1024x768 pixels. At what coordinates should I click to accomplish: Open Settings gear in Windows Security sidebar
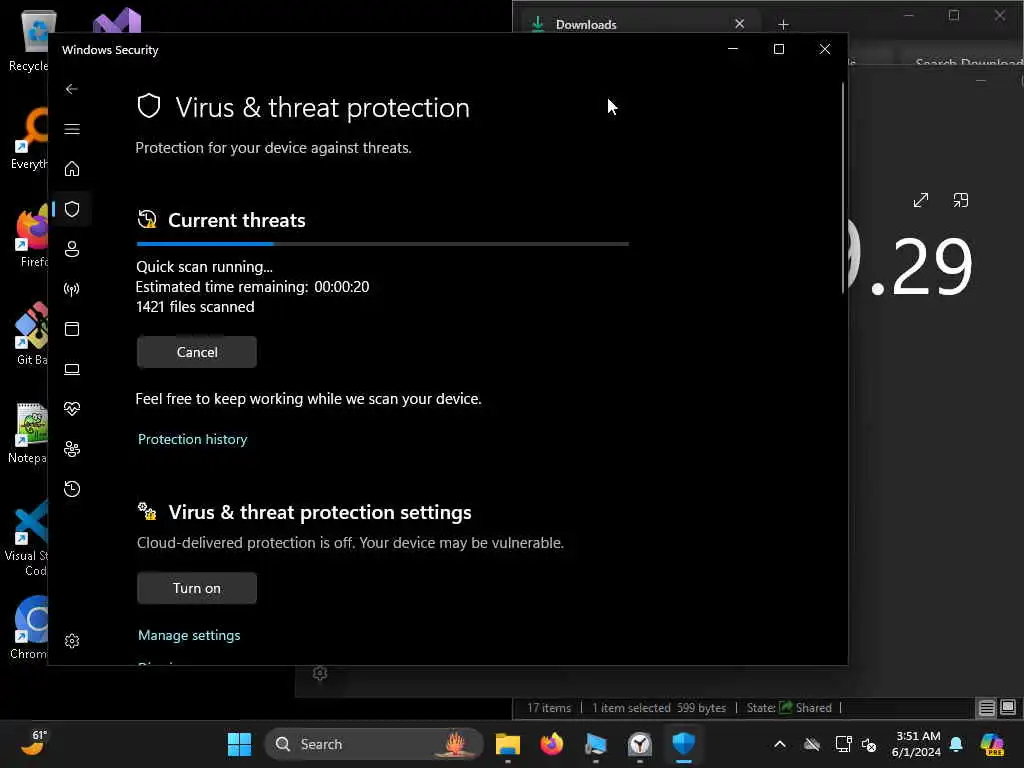click(x=72, y=641)
